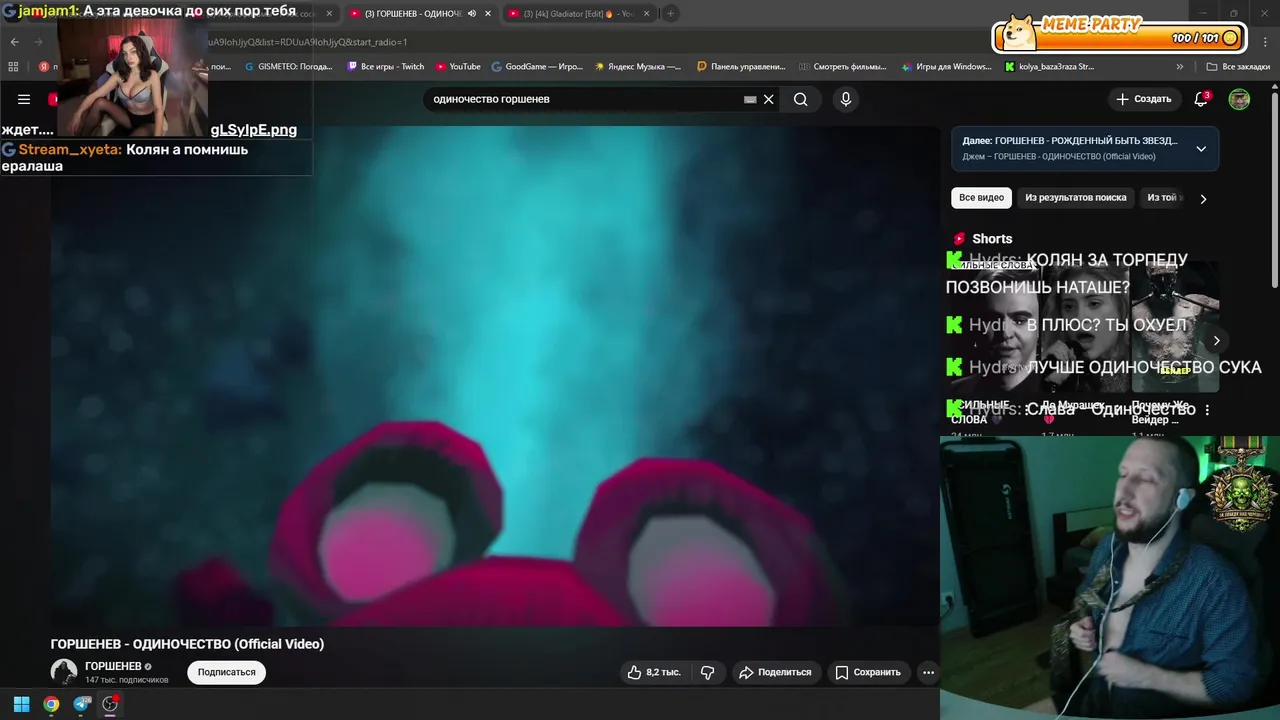This screenshot has width=1280, height=720.
Task: Open the on-screen keyboard icon in search box
Action: (750, 99)
